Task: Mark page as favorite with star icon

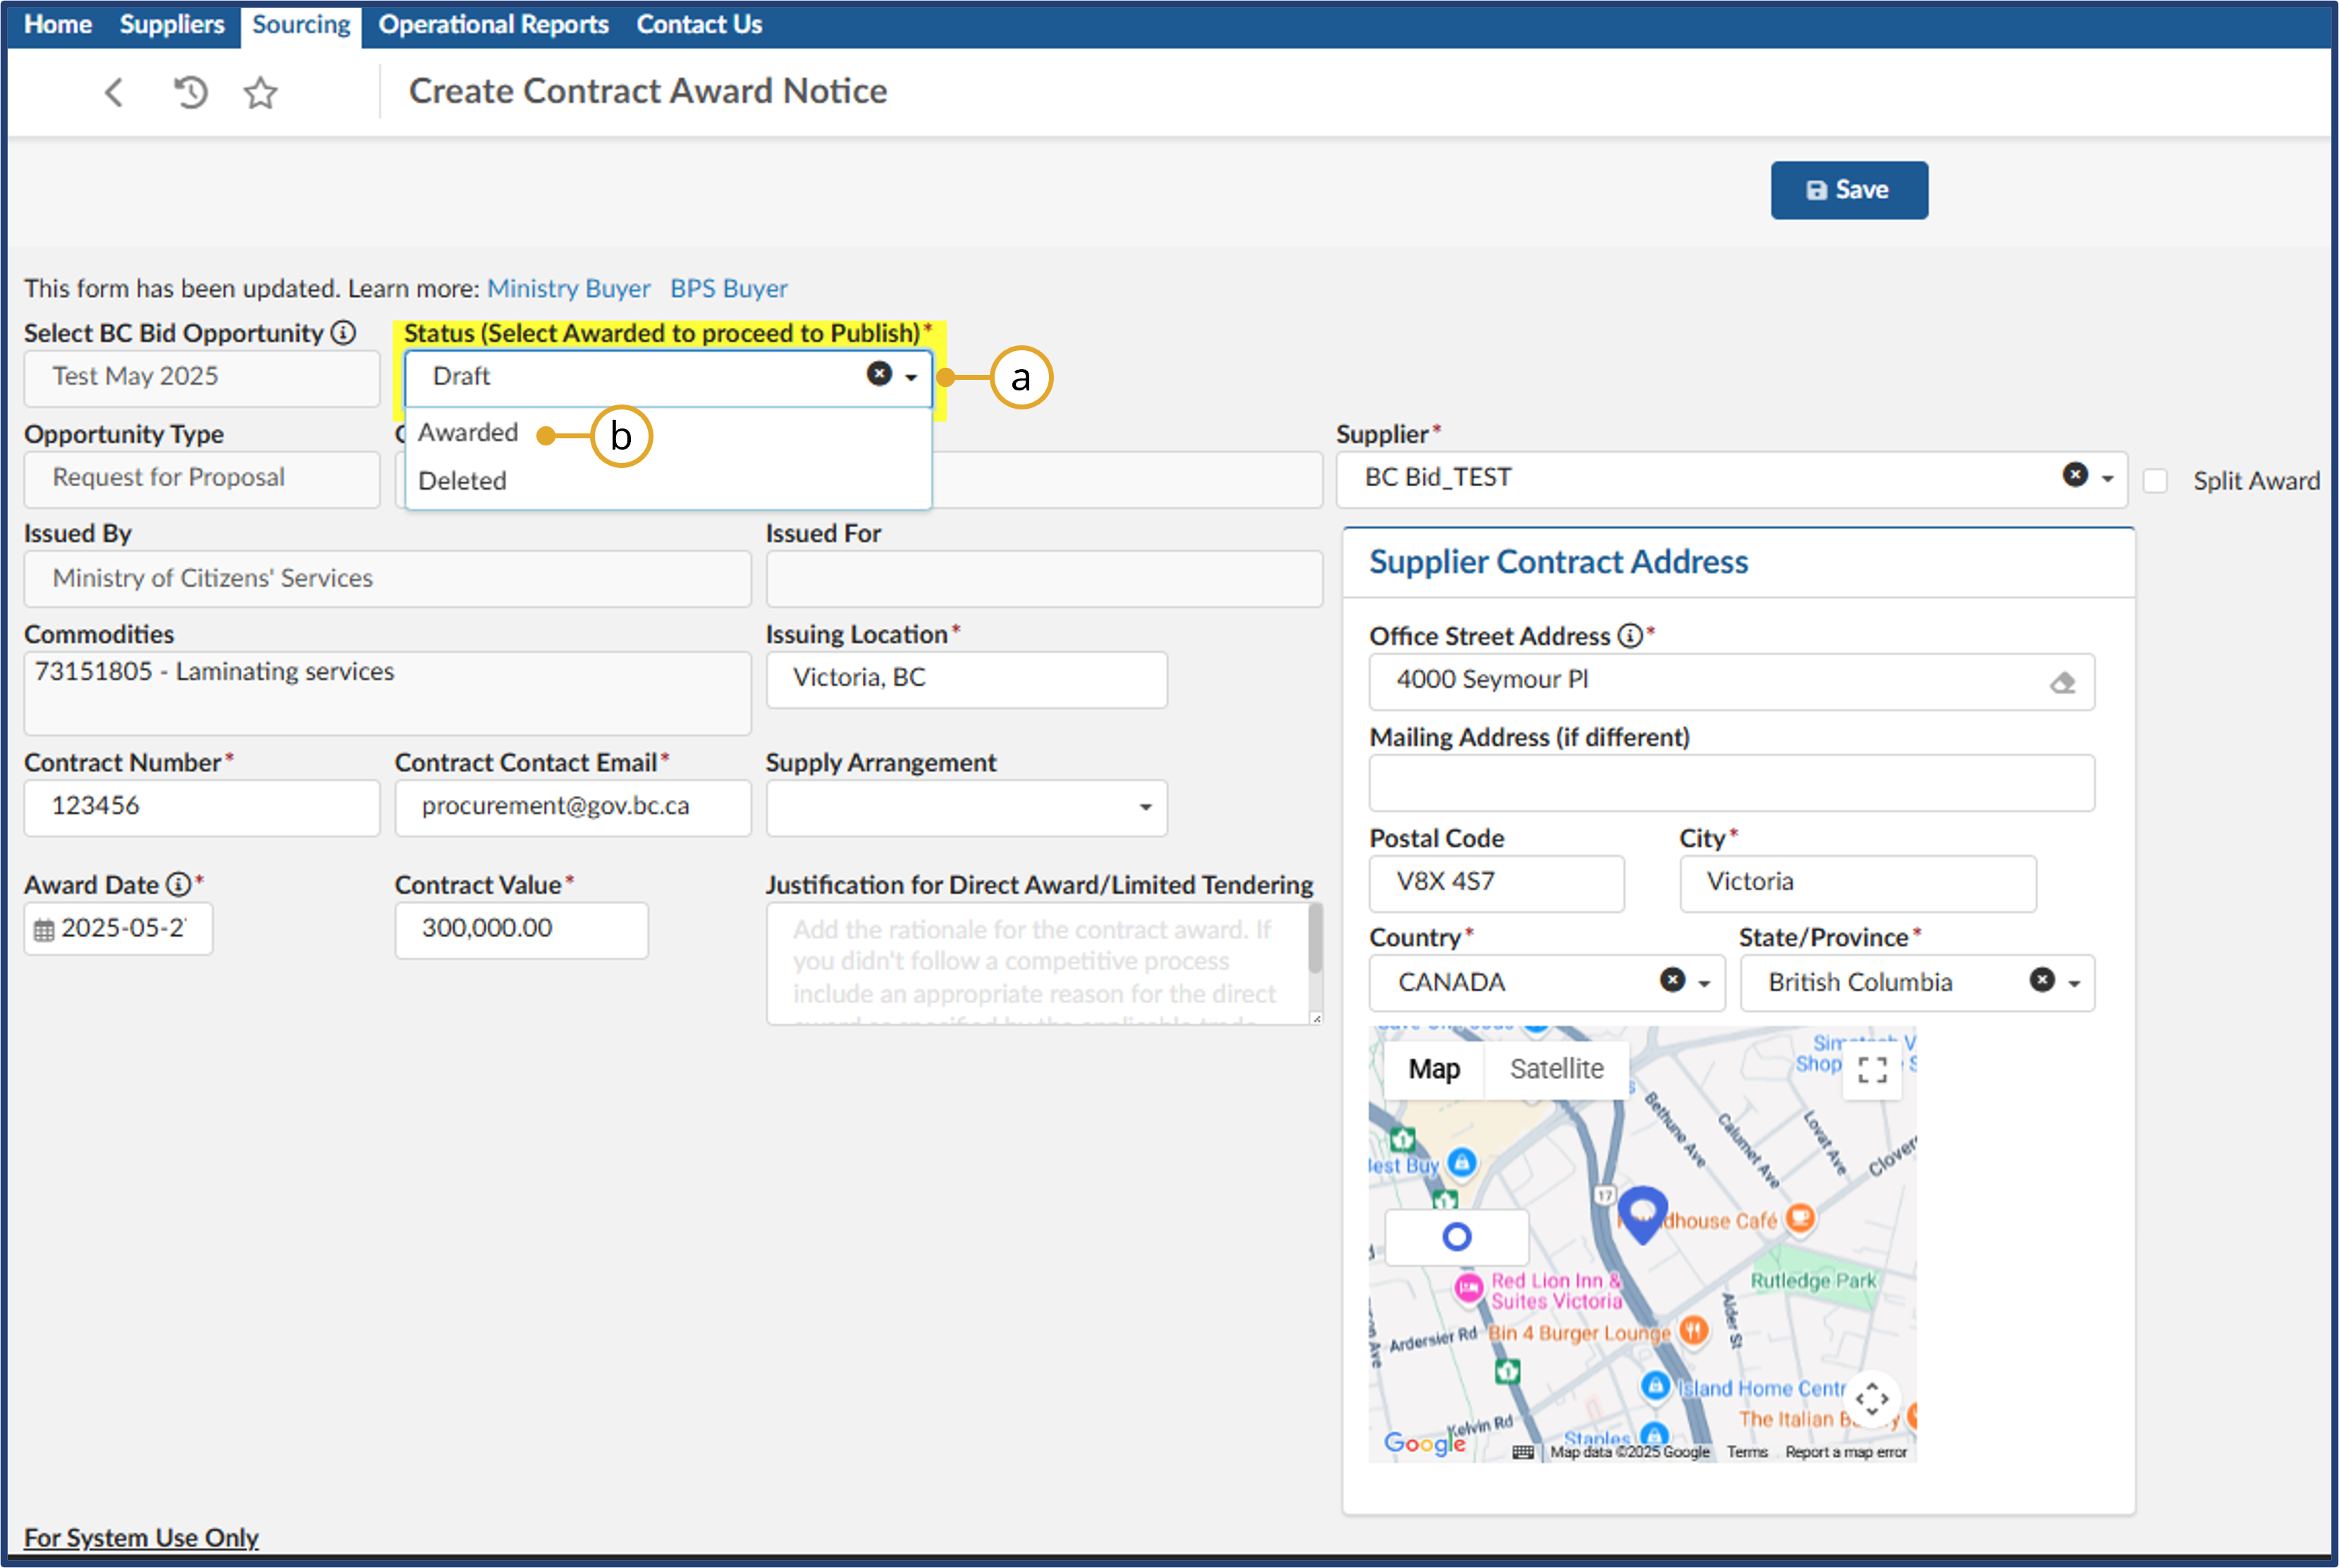Action: coord(261,93)
